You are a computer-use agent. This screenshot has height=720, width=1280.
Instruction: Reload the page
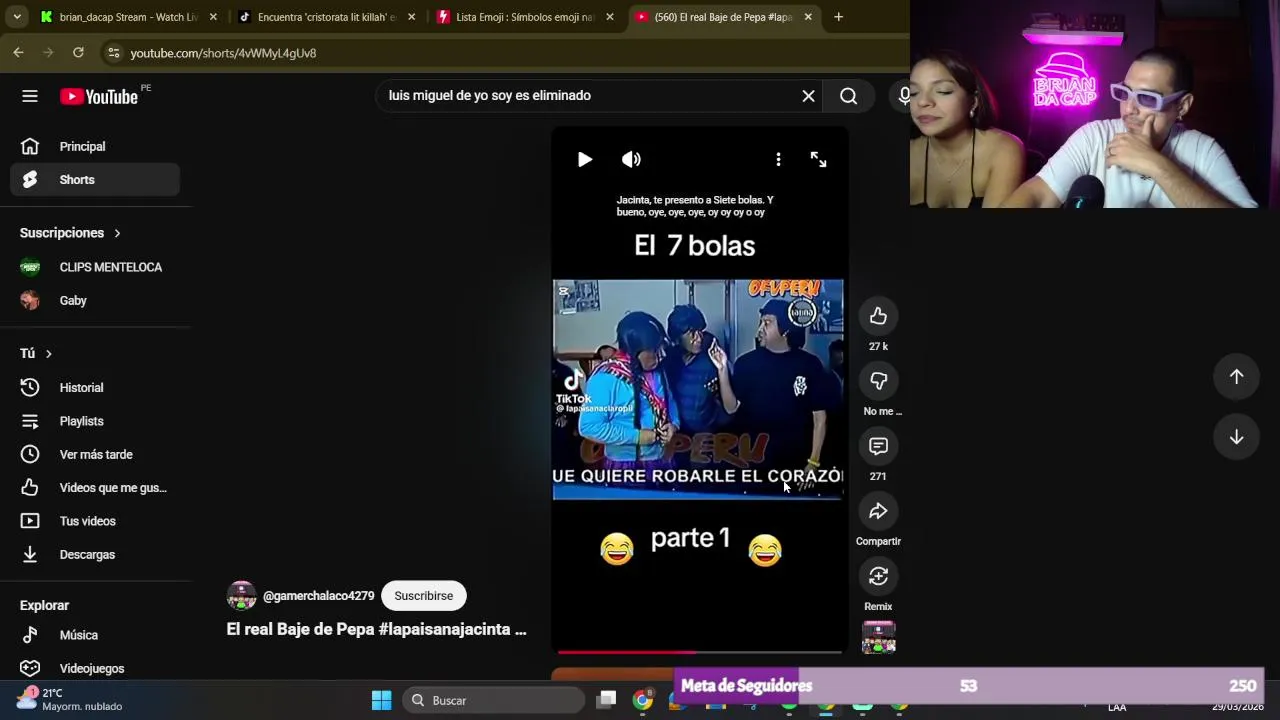coord(78,52)
